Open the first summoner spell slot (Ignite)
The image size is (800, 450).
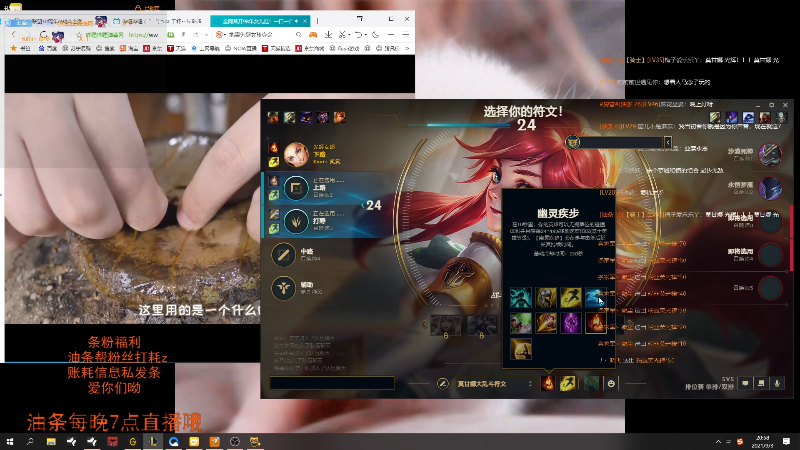tap(548, 383)
